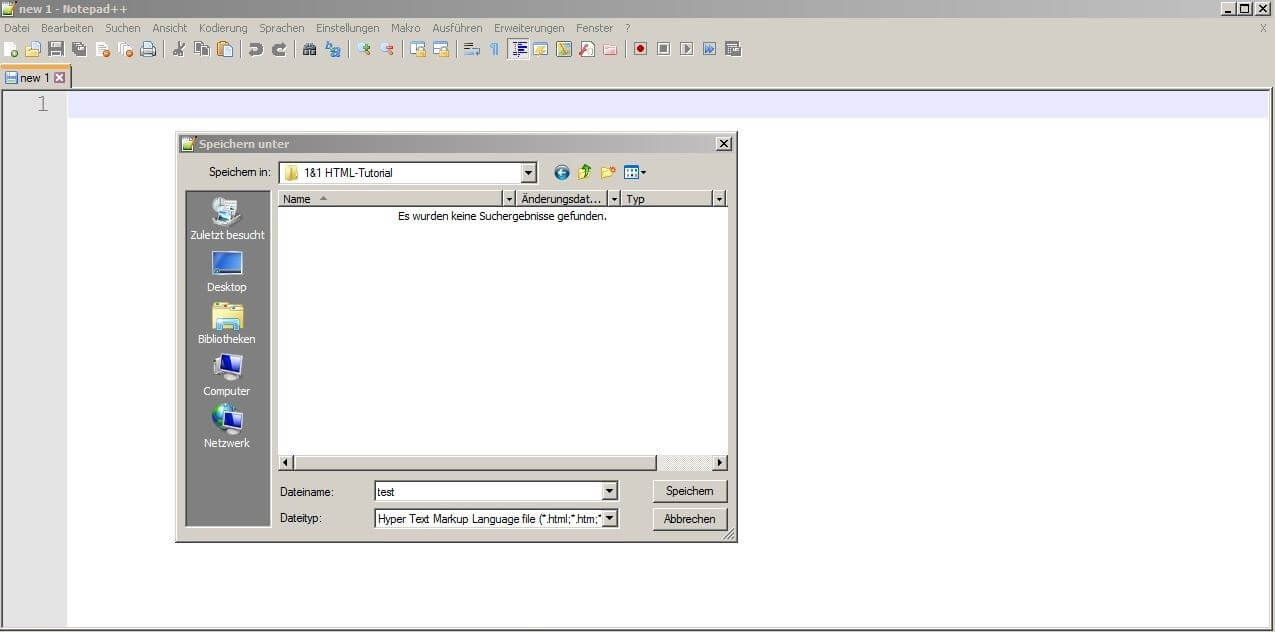The image size is (1275, 632).
Task: Click into the Dateiname text field
Action: click(x=488, y=492)
